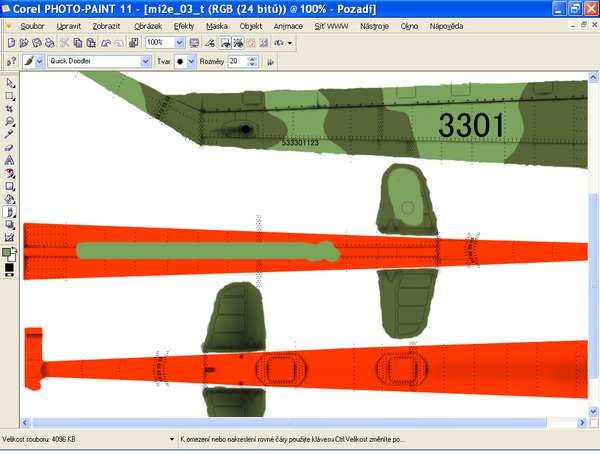Expand the zoom level 100% dropdown
The image size is (600, 454).
tap(180, 43)
